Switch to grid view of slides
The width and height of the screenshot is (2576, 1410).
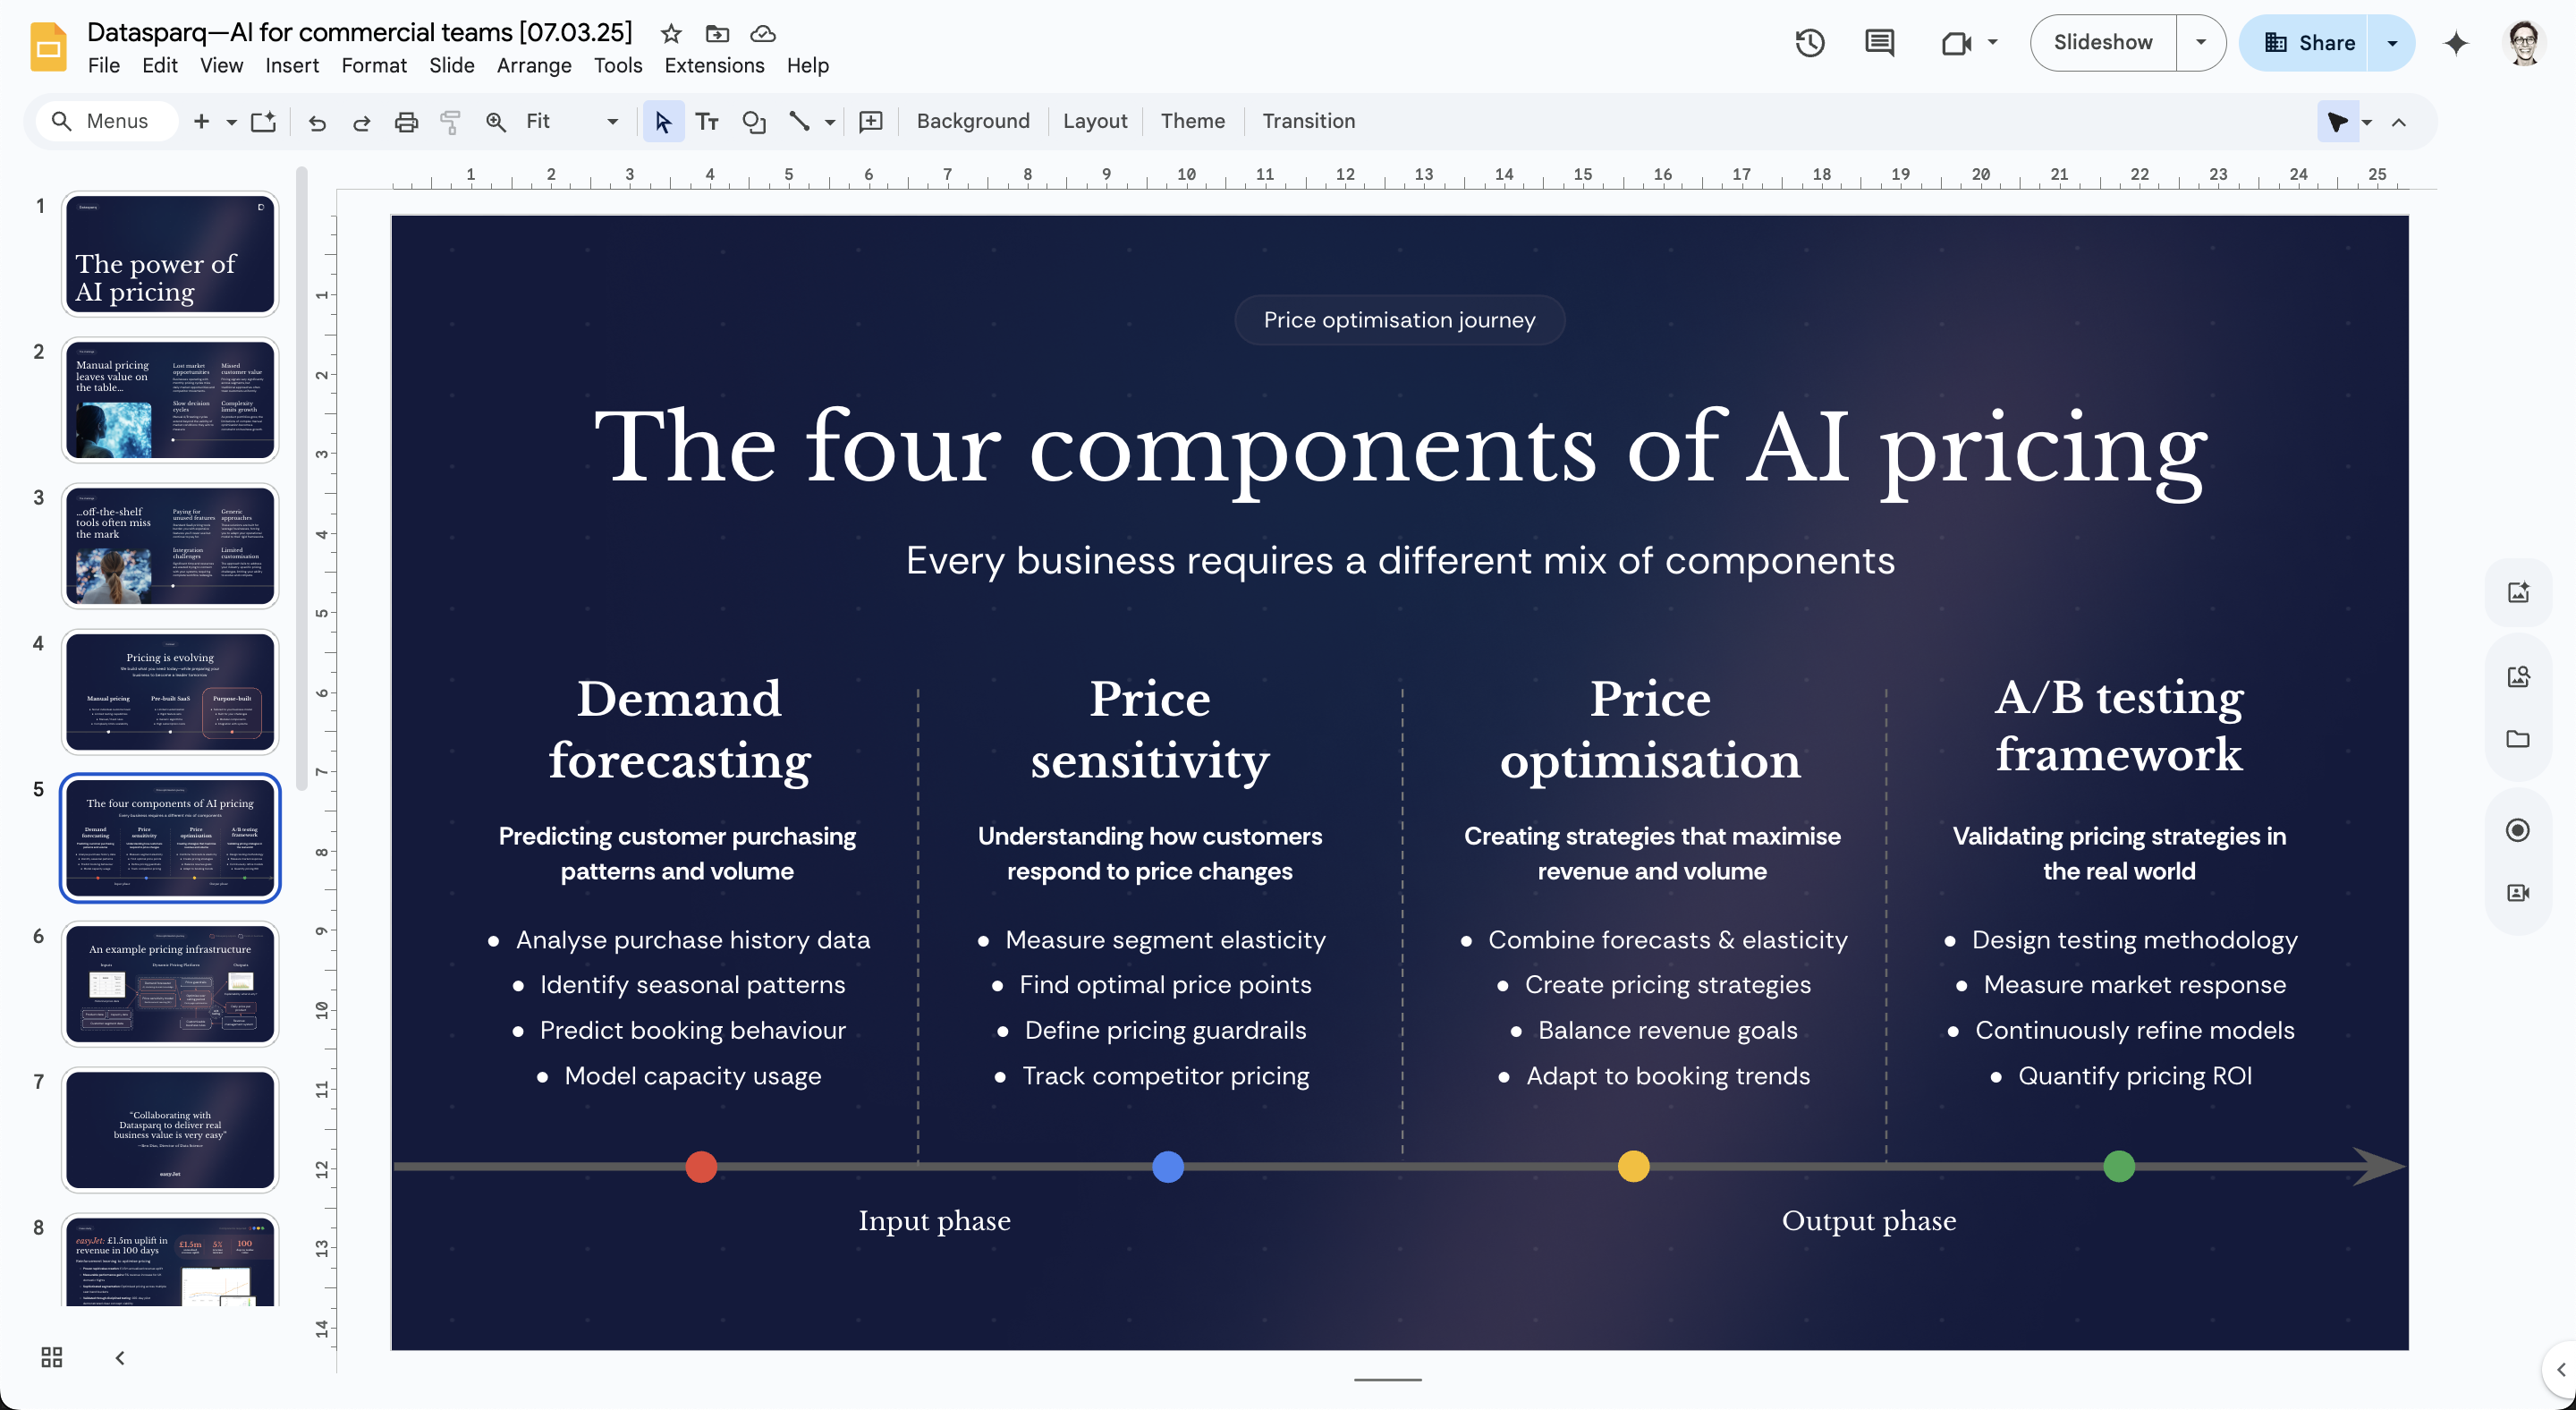pyautogui.click(x=52, y=1357)
